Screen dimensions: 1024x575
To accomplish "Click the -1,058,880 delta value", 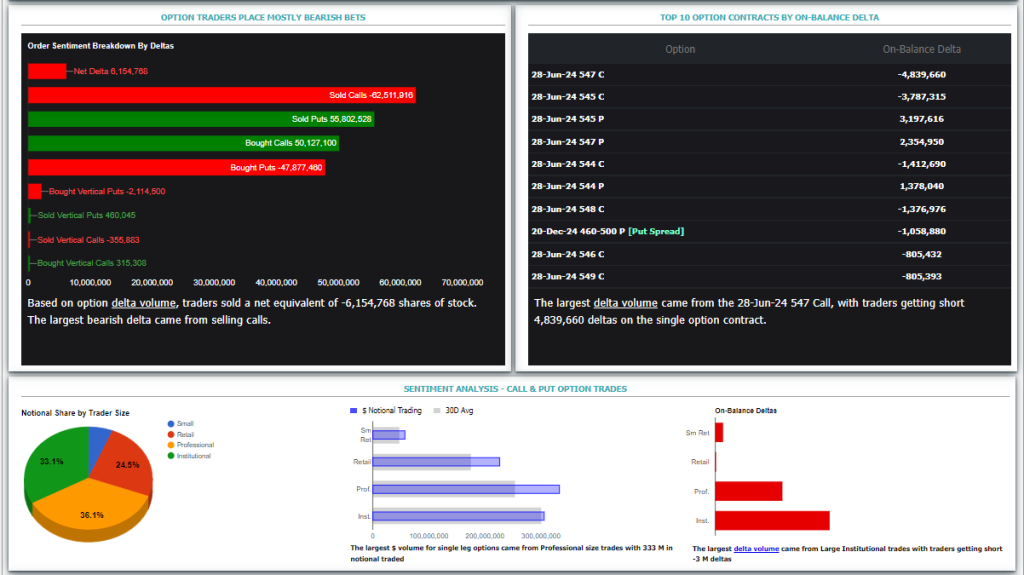I will [921, 231].
